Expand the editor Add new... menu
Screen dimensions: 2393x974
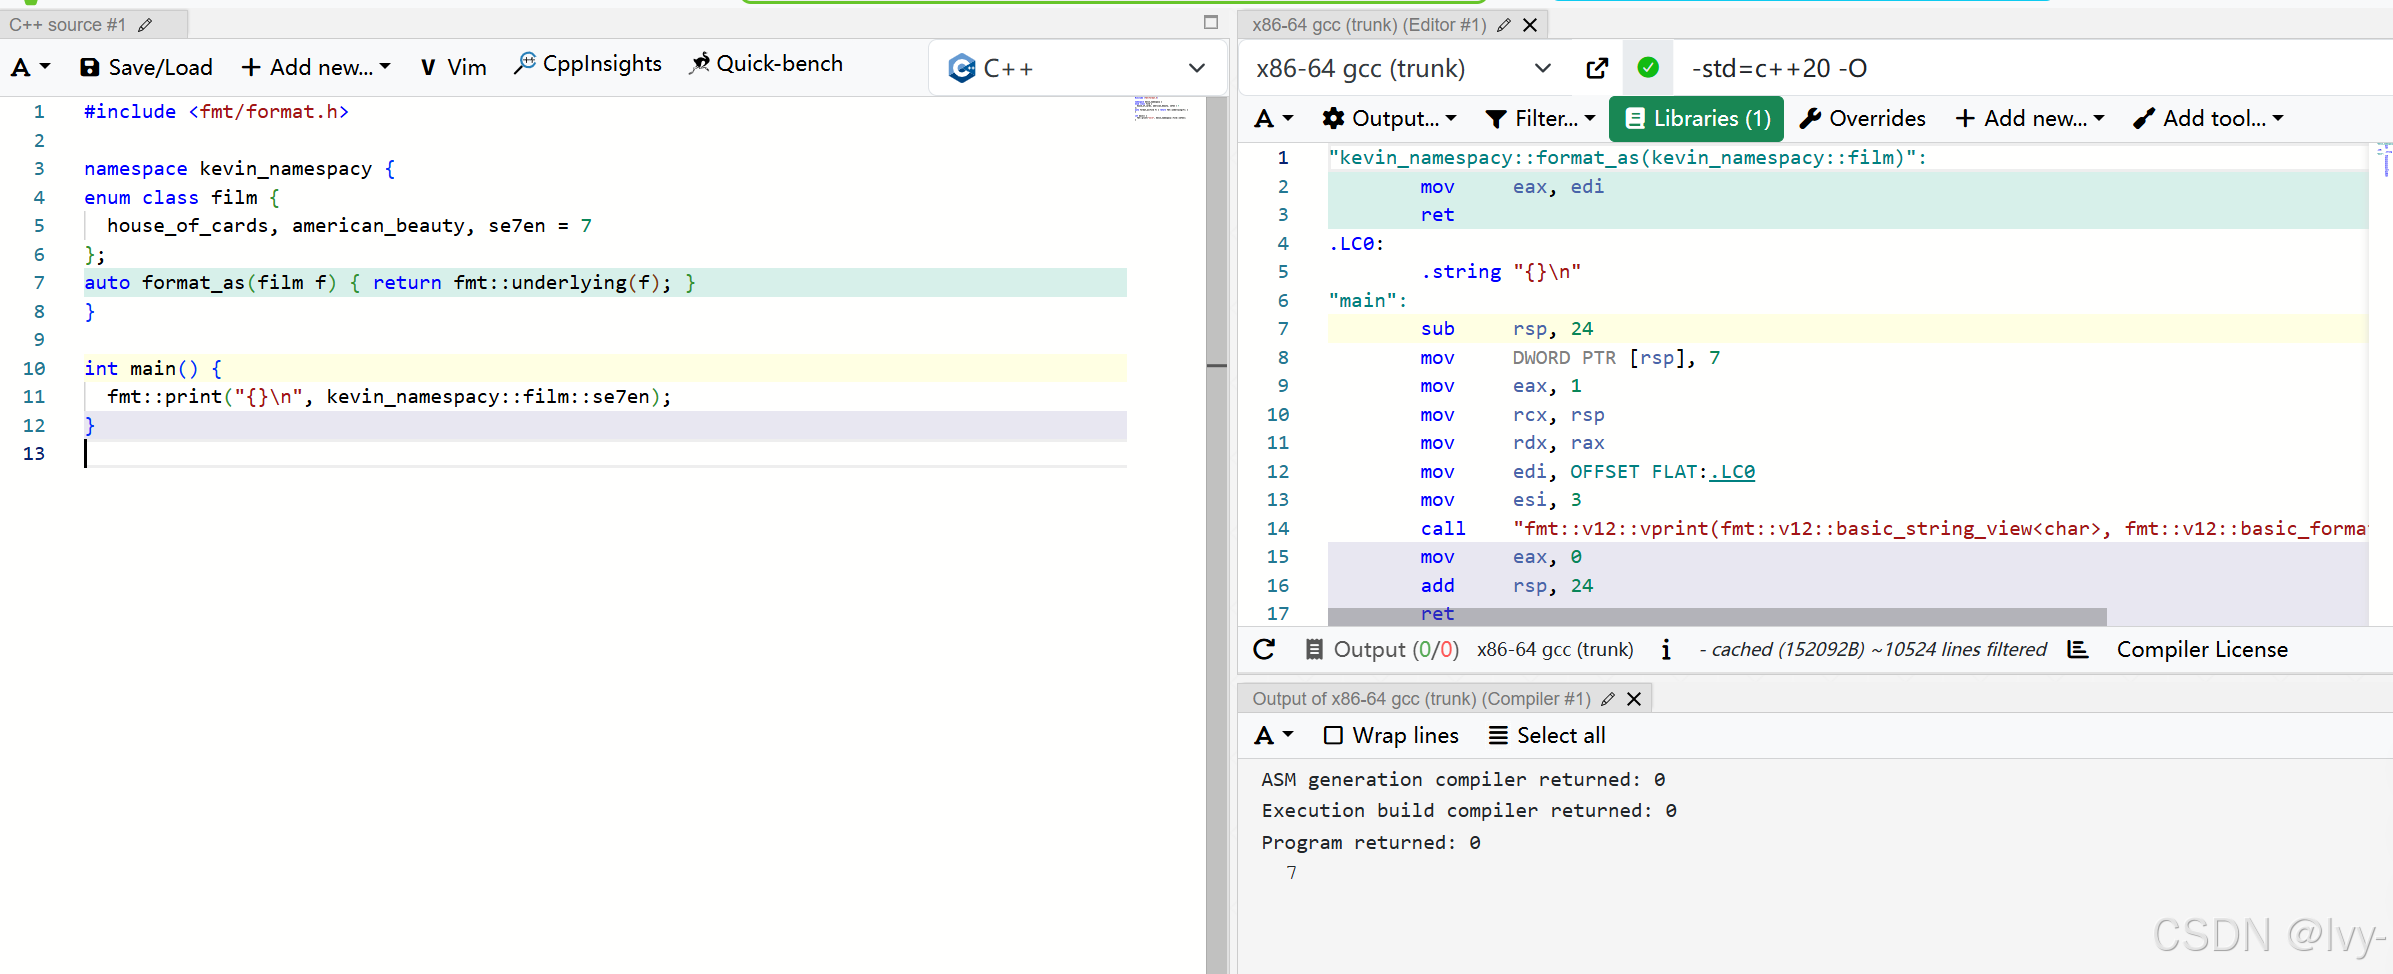click(x=315, y=67)
